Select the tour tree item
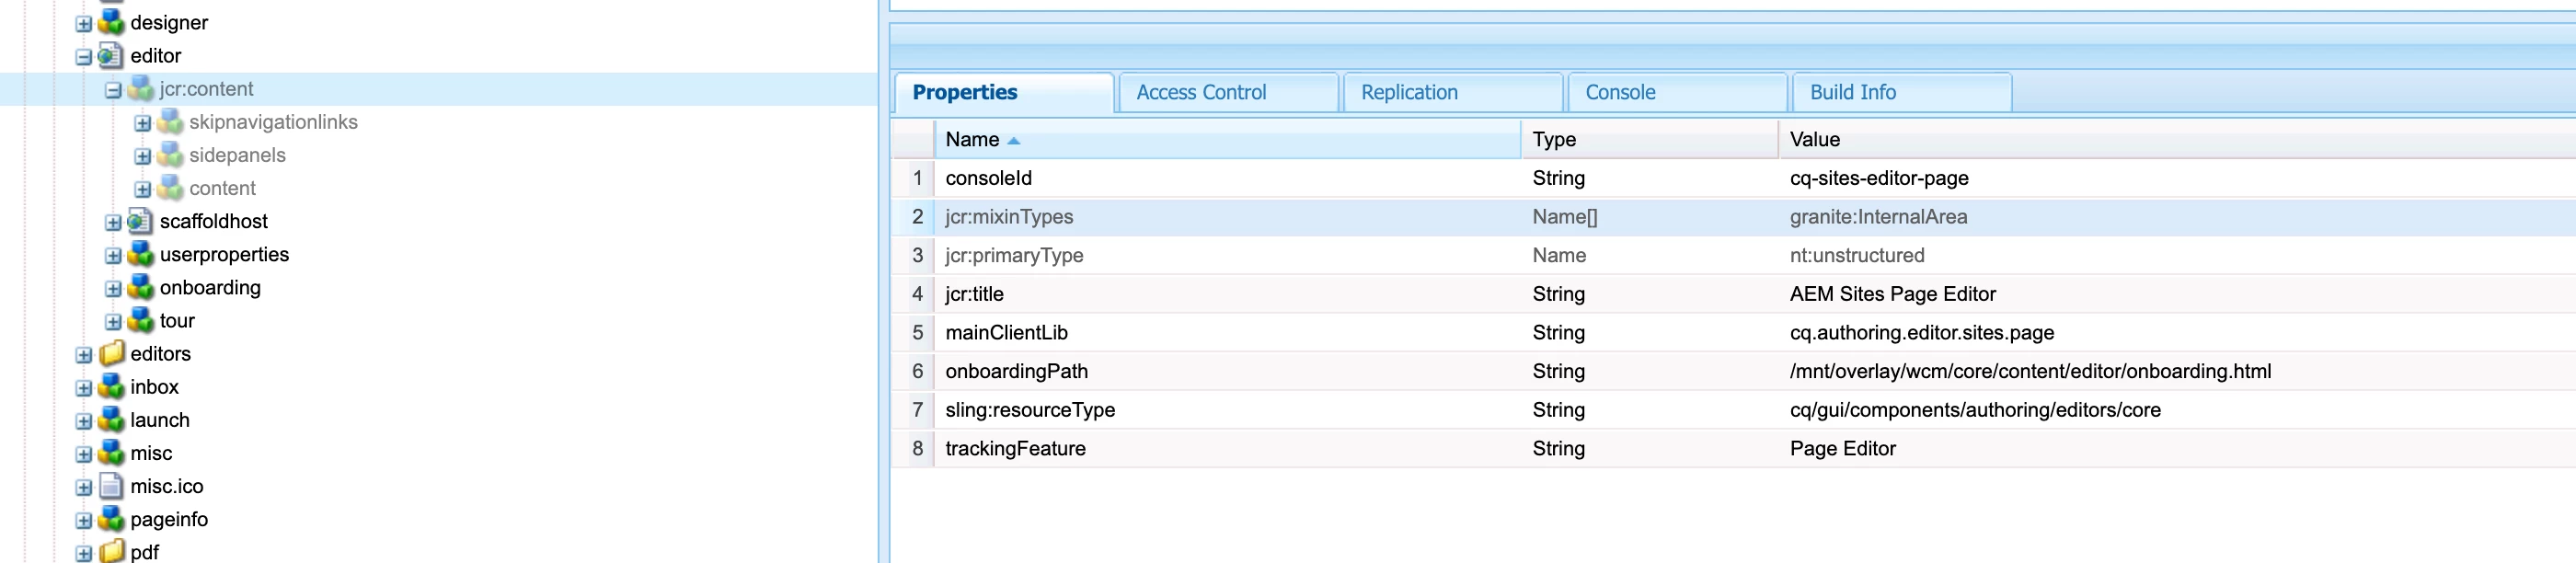Image resolution: width=2576 pixels, height=563 pixels. (x=177, y=321)
